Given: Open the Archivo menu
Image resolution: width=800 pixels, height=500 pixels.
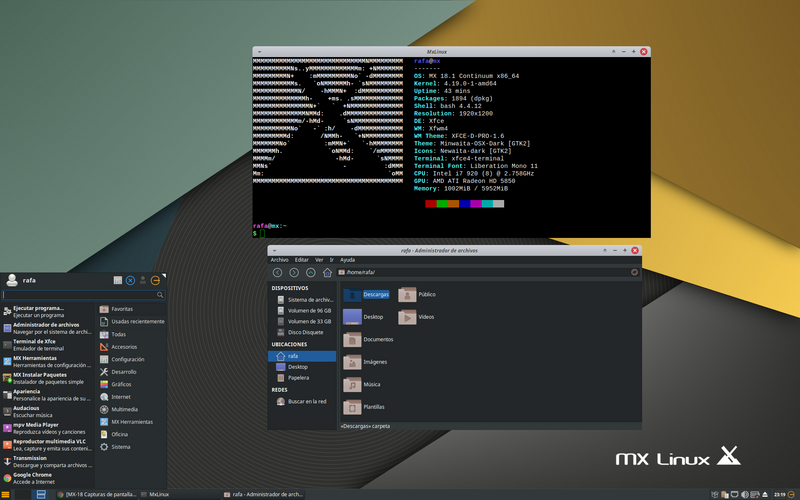Looking at the screenshot, I should pos(279,260).
